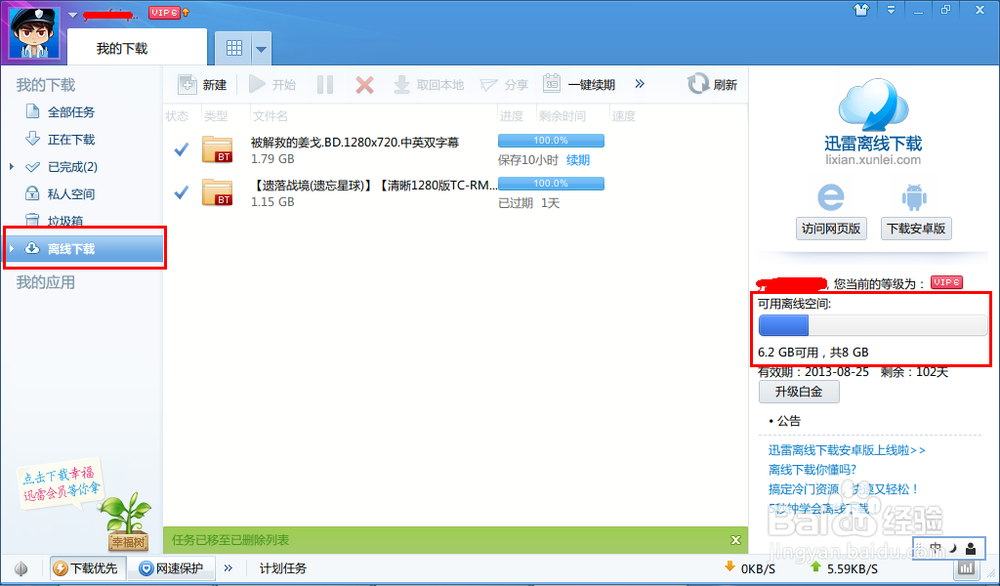The image size is (1000, 586).
Task: Click the upload speed 5.59KB/S indicator
Action: 843,568
